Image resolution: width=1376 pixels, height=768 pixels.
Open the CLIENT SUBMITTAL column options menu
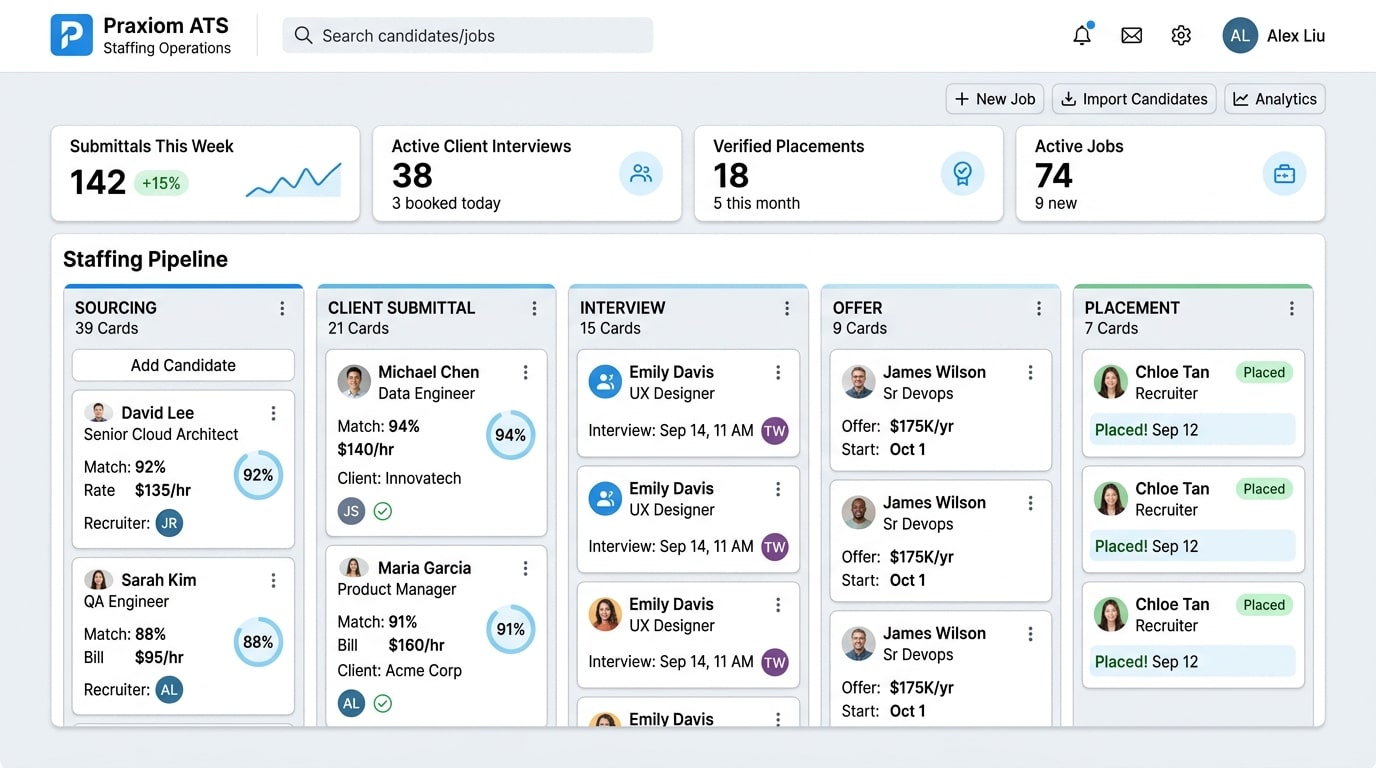pos(534,309)
